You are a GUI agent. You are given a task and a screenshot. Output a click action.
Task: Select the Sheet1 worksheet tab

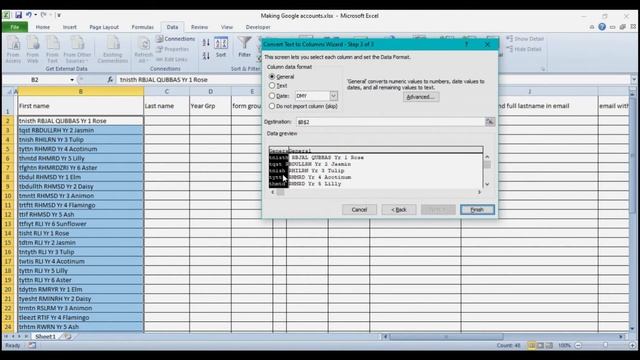[45, 337]
